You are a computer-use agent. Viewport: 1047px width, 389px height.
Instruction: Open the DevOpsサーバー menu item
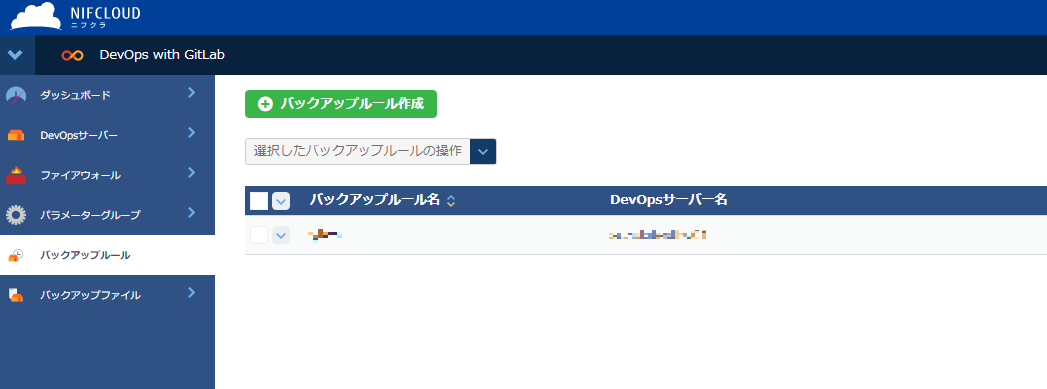coord(108,135)
